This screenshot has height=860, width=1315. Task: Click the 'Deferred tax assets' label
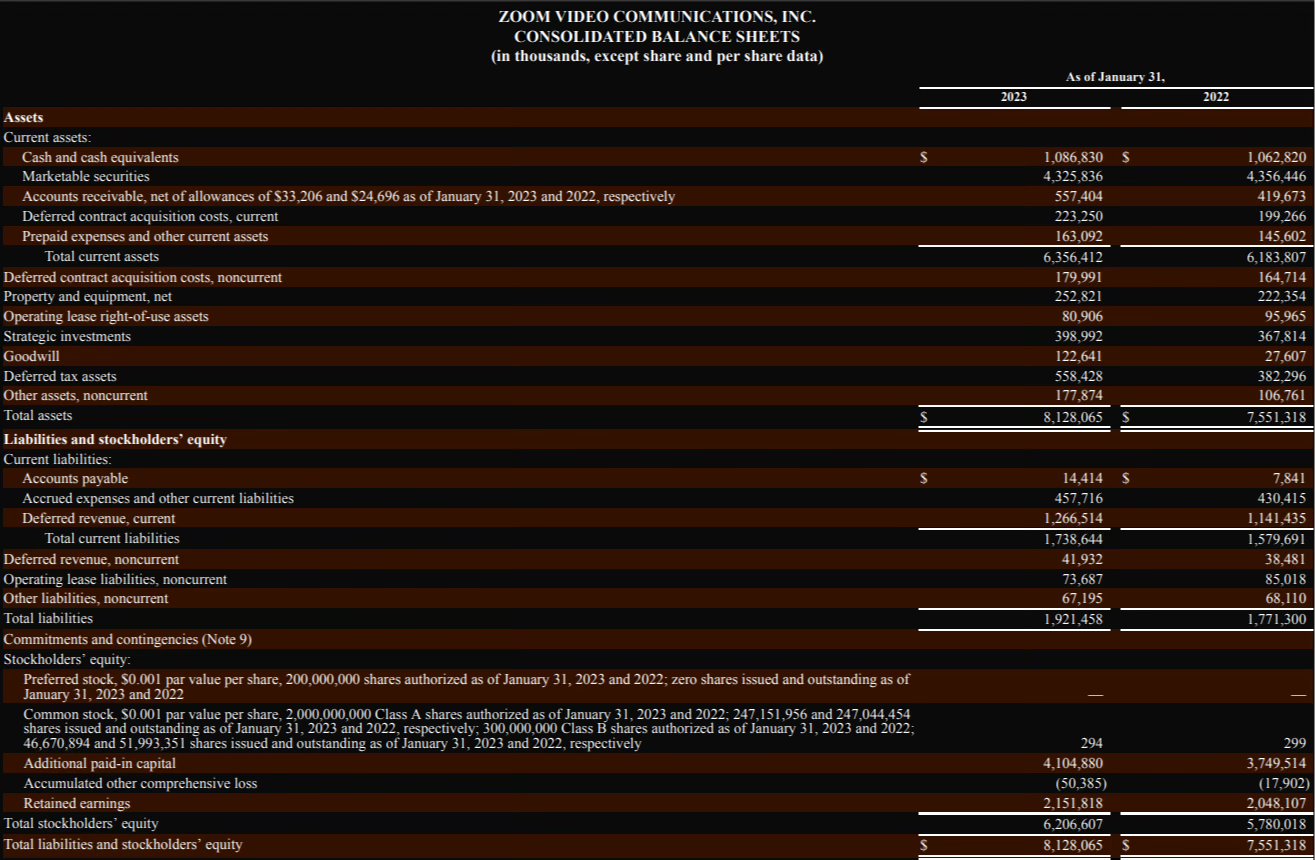pos(60,376)
